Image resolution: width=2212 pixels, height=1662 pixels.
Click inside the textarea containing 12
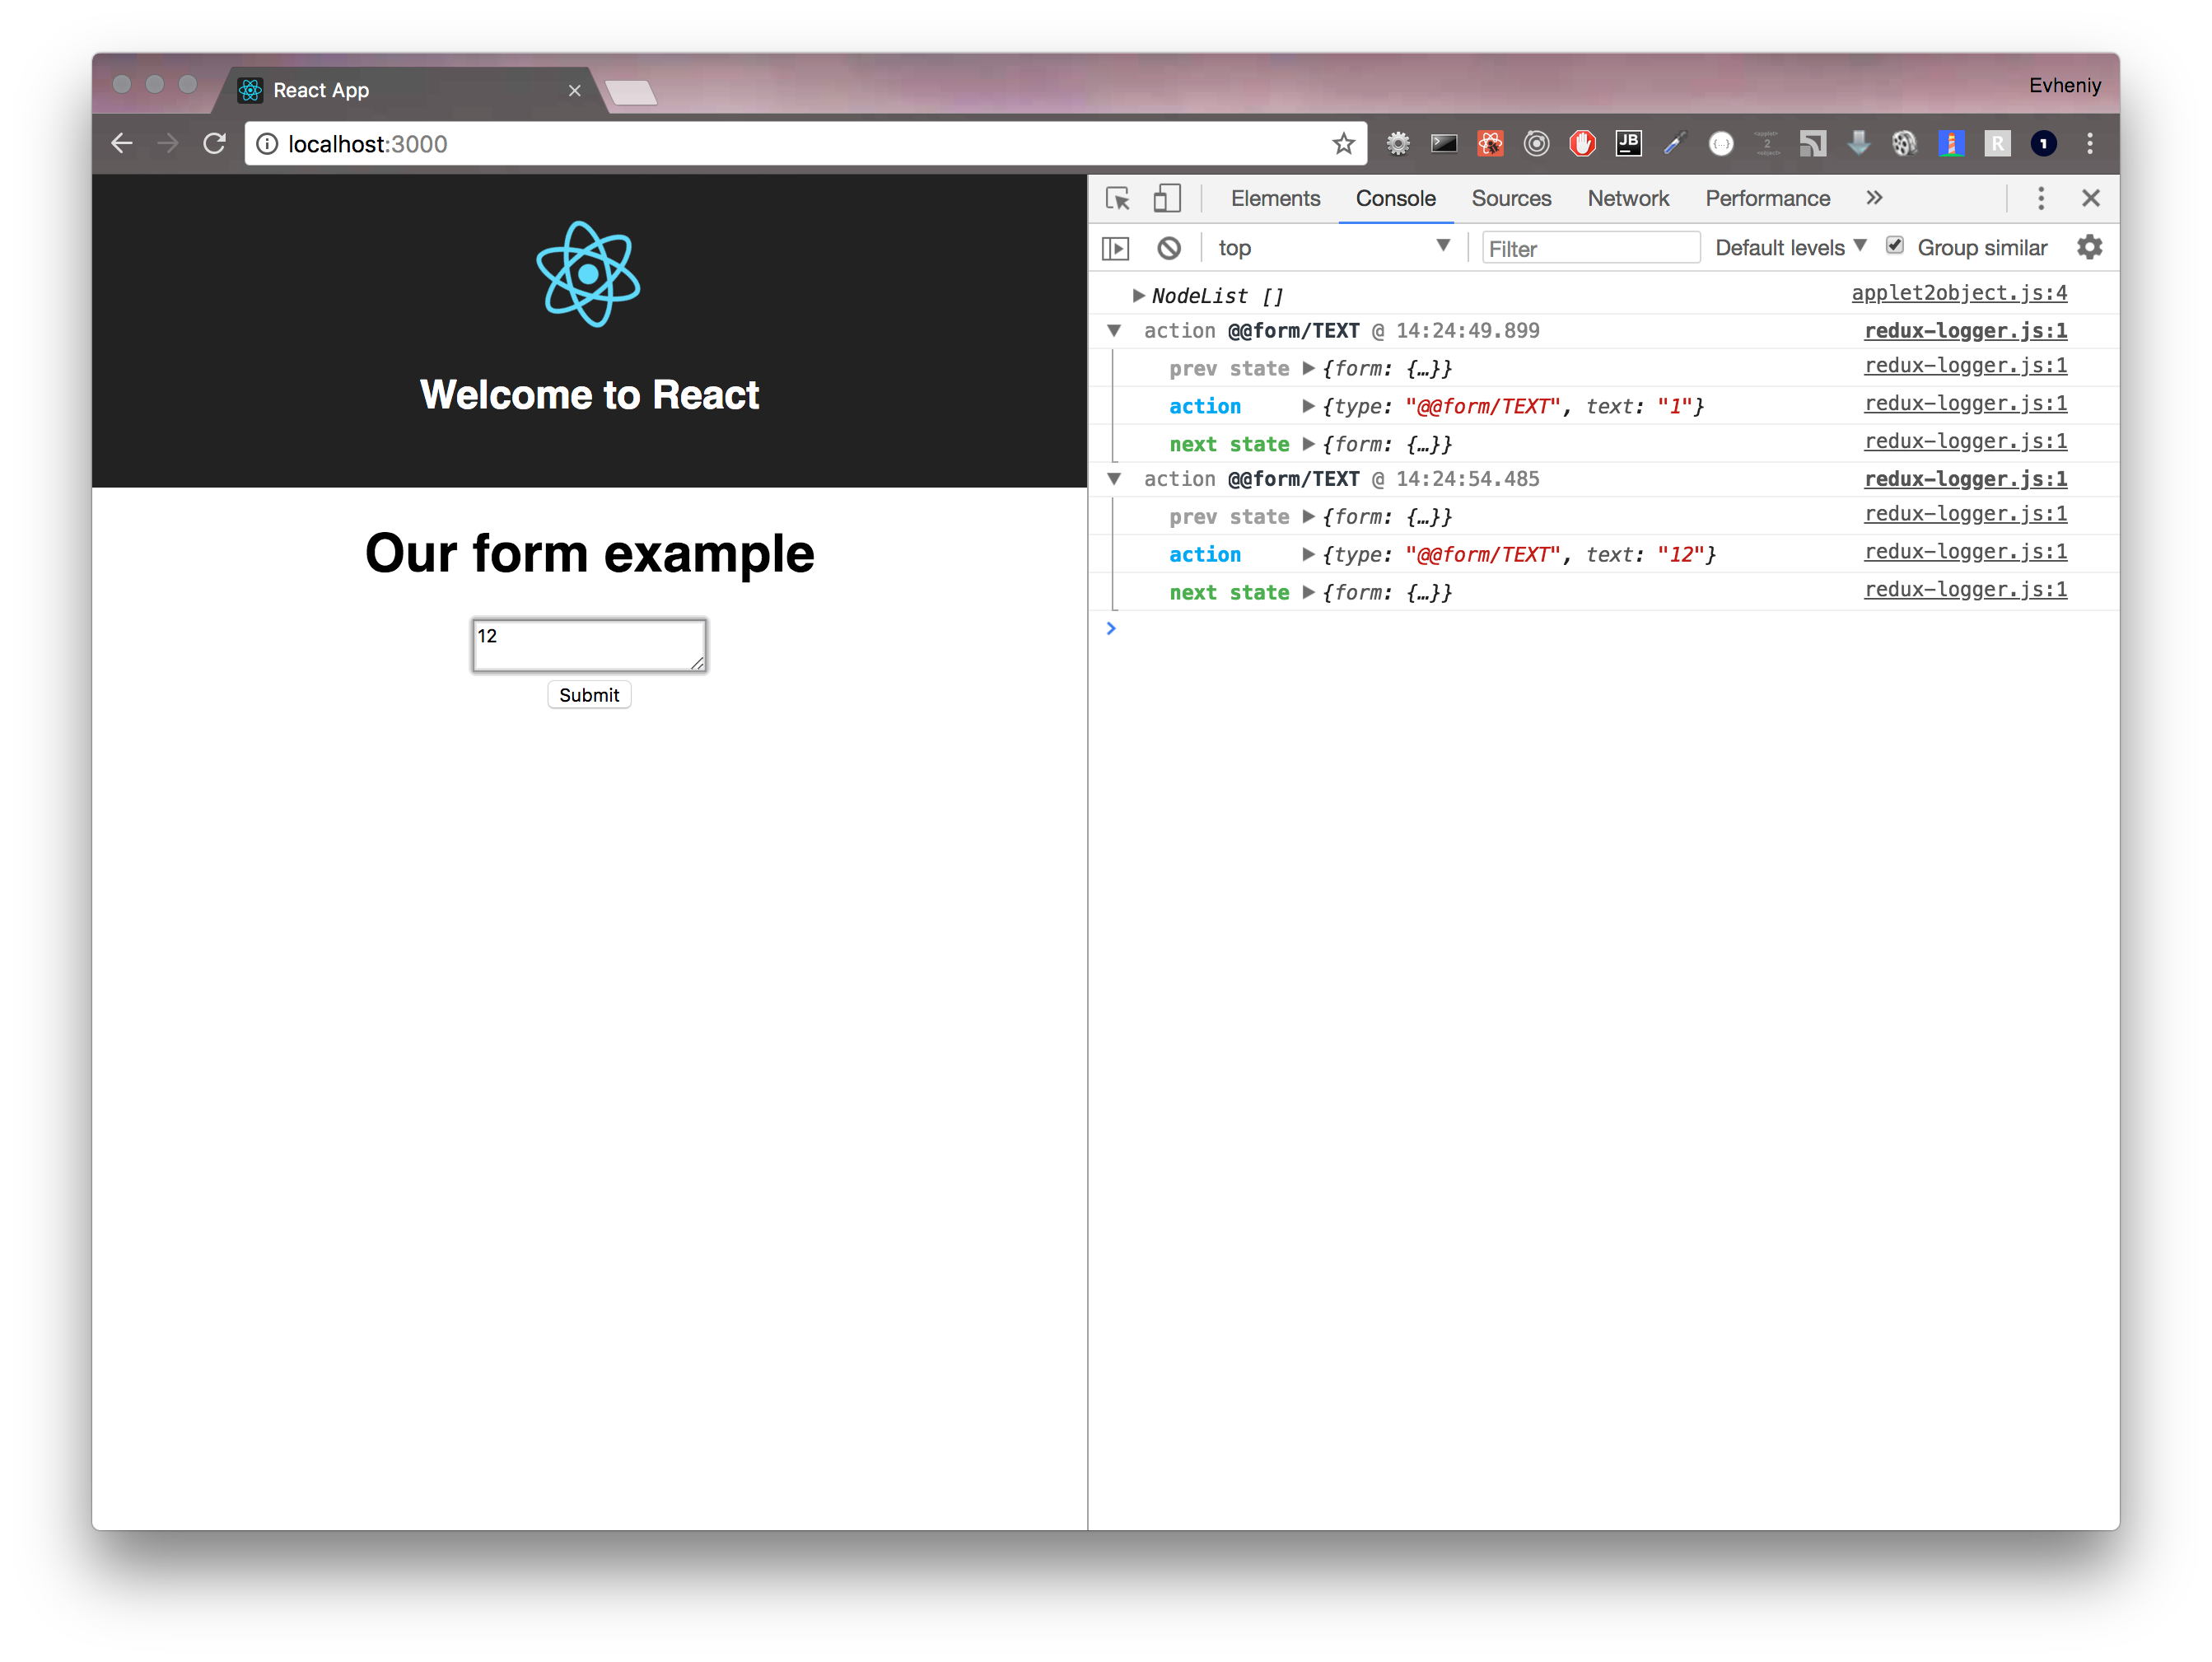(x=589, y=645)
